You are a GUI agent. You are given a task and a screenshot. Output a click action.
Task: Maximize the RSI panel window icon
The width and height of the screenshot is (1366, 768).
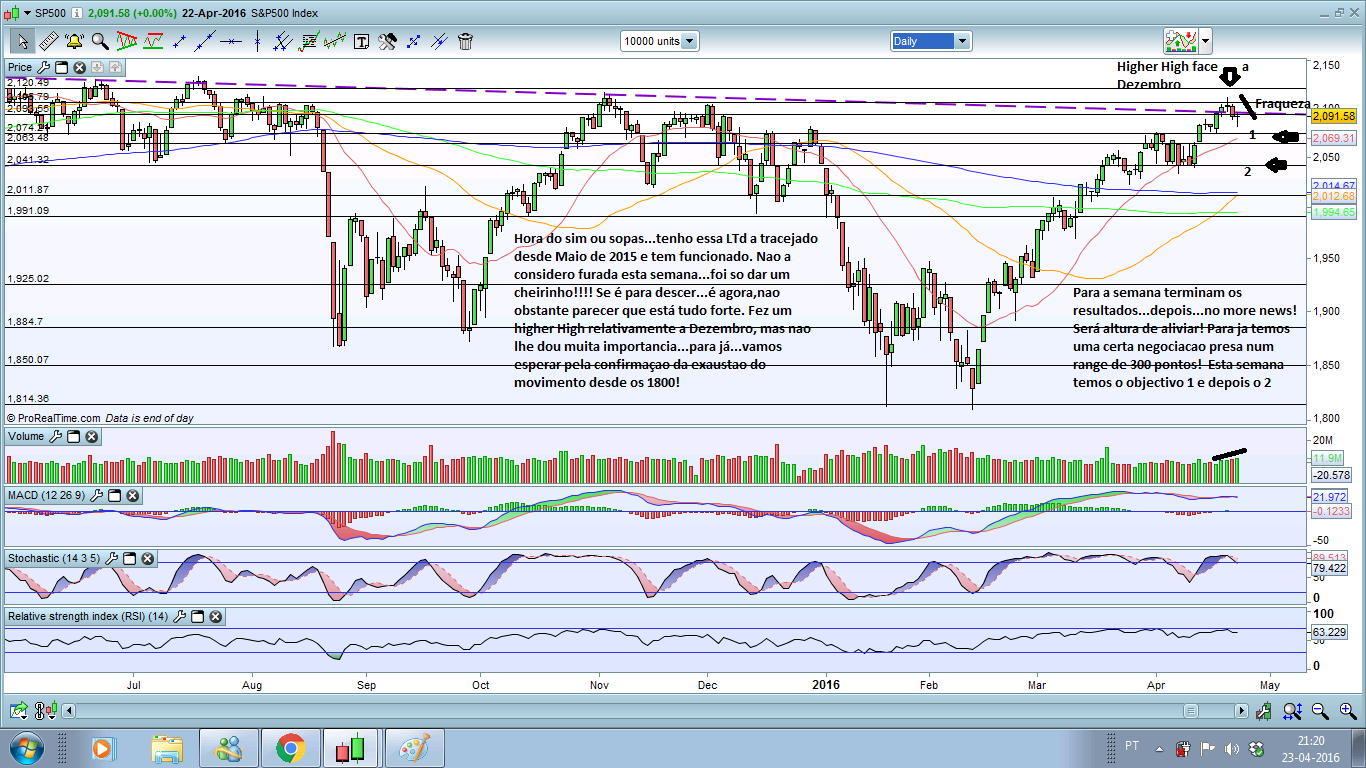click(x=197, y=617)
